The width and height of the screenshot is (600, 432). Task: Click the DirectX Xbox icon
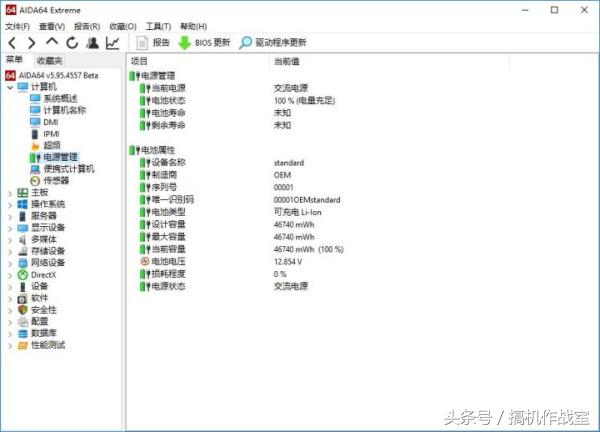point(23,275)
